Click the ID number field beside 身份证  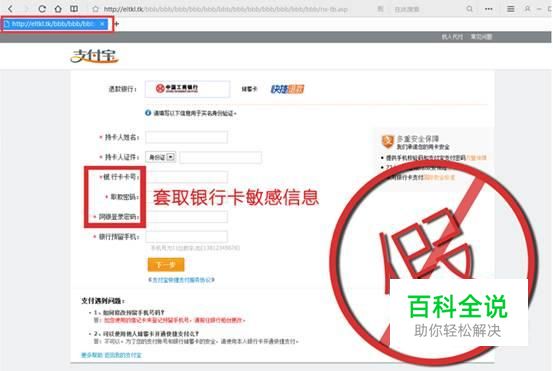(221, 157)
